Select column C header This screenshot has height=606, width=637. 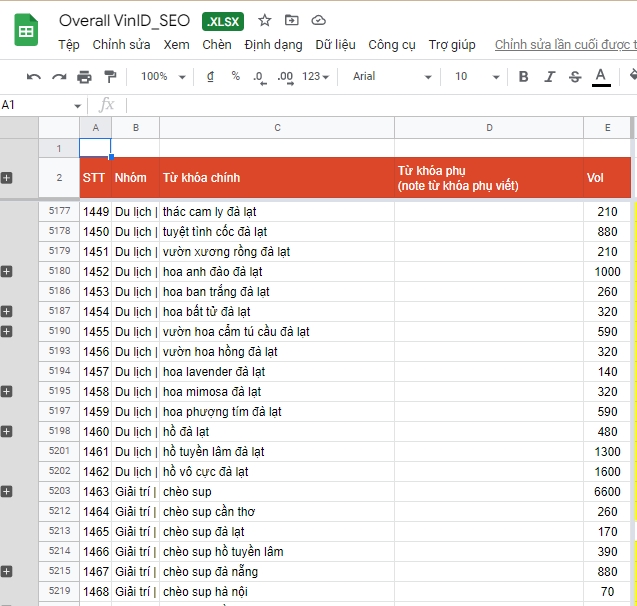tap(277, 128)
